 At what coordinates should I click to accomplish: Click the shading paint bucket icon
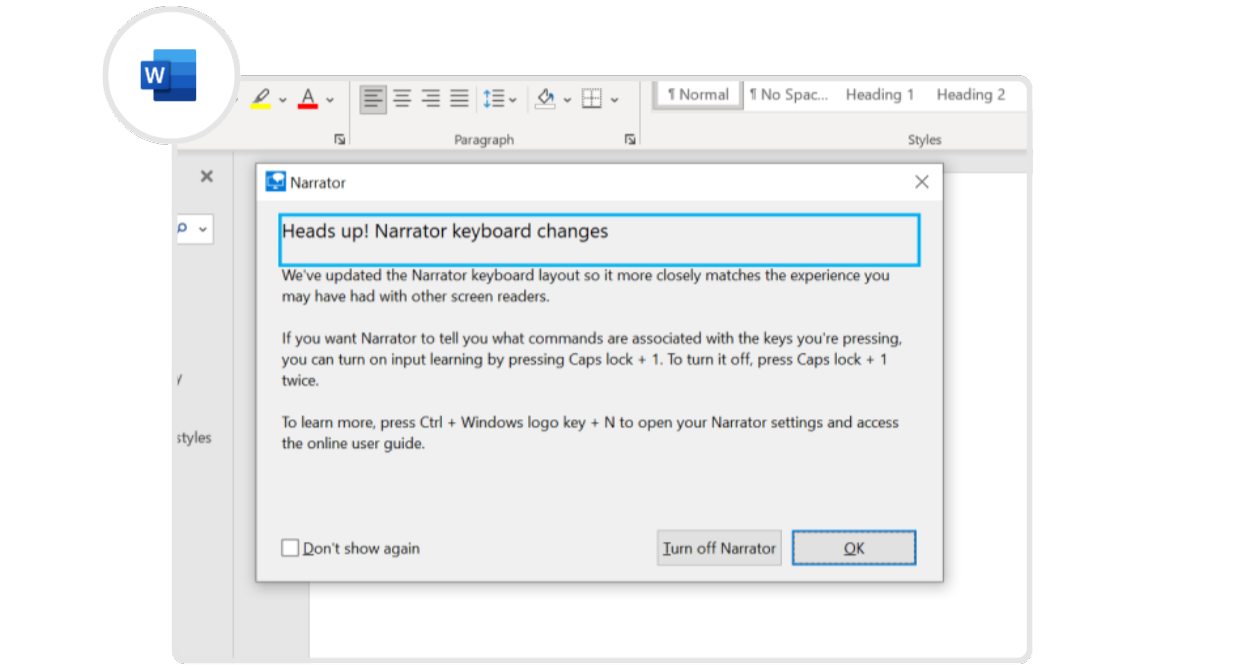545,98
